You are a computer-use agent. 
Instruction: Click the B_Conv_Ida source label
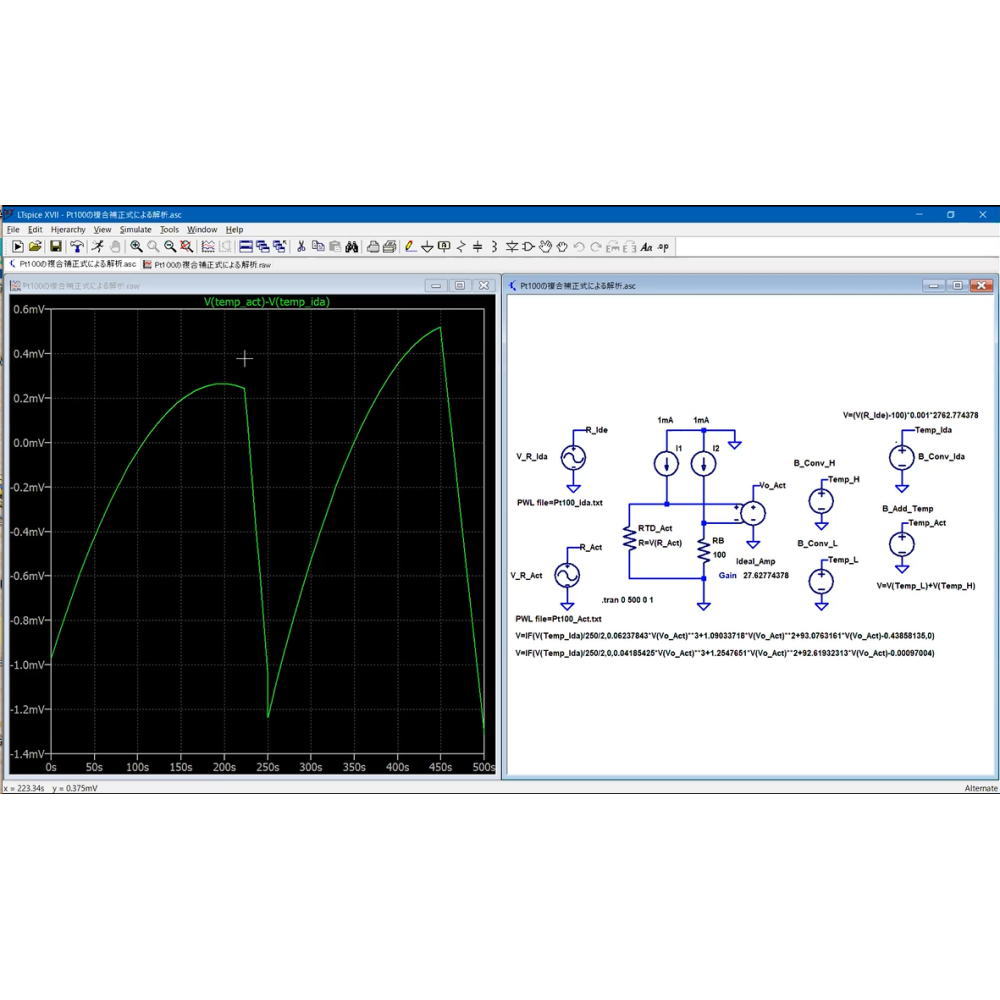click(941, 457)
